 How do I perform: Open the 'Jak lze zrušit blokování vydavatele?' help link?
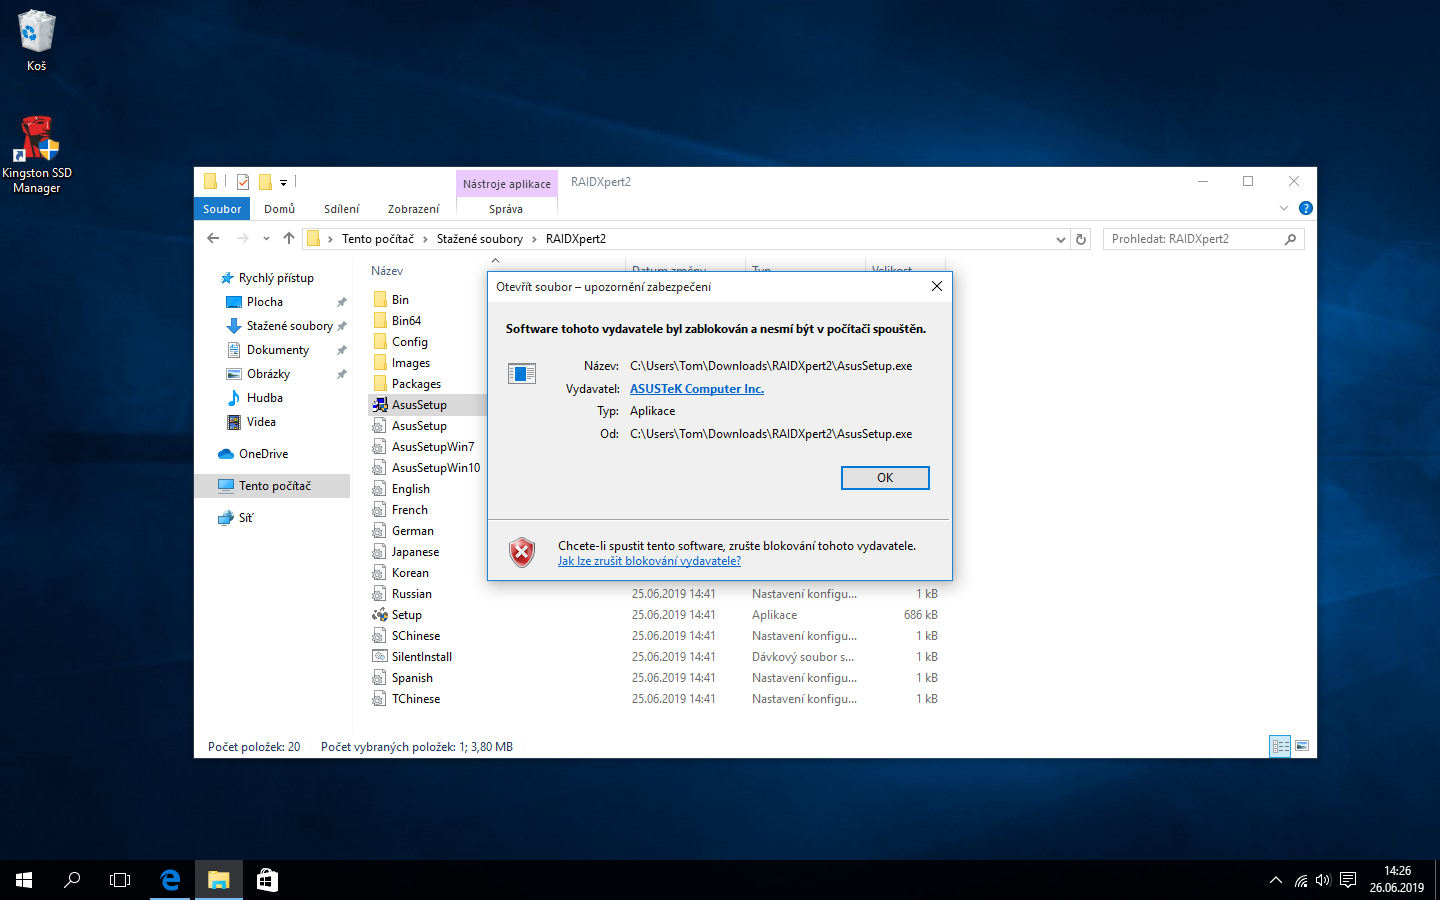[649, 561]
